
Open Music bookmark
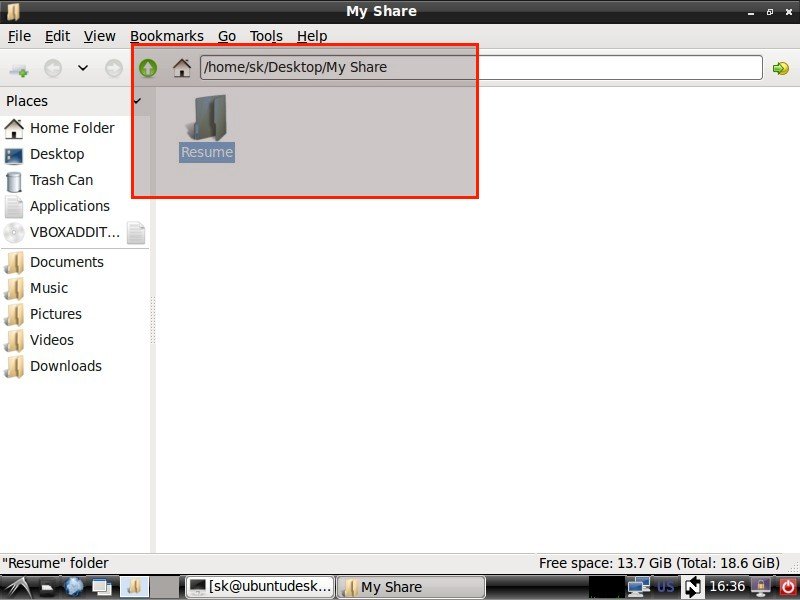(x=75, y=288)
